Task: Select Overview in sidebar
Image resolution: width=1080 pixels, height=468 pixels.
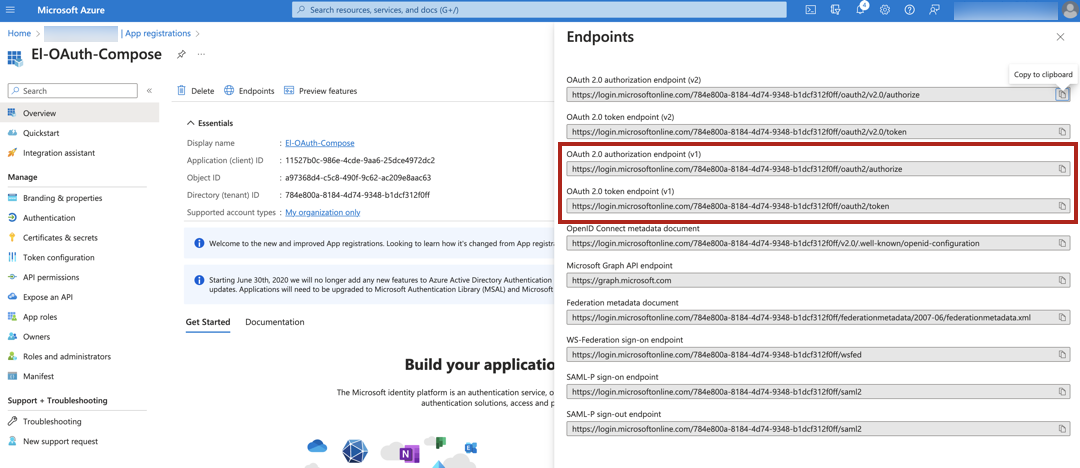Action: pyautogui.click(x=79, y=113)
